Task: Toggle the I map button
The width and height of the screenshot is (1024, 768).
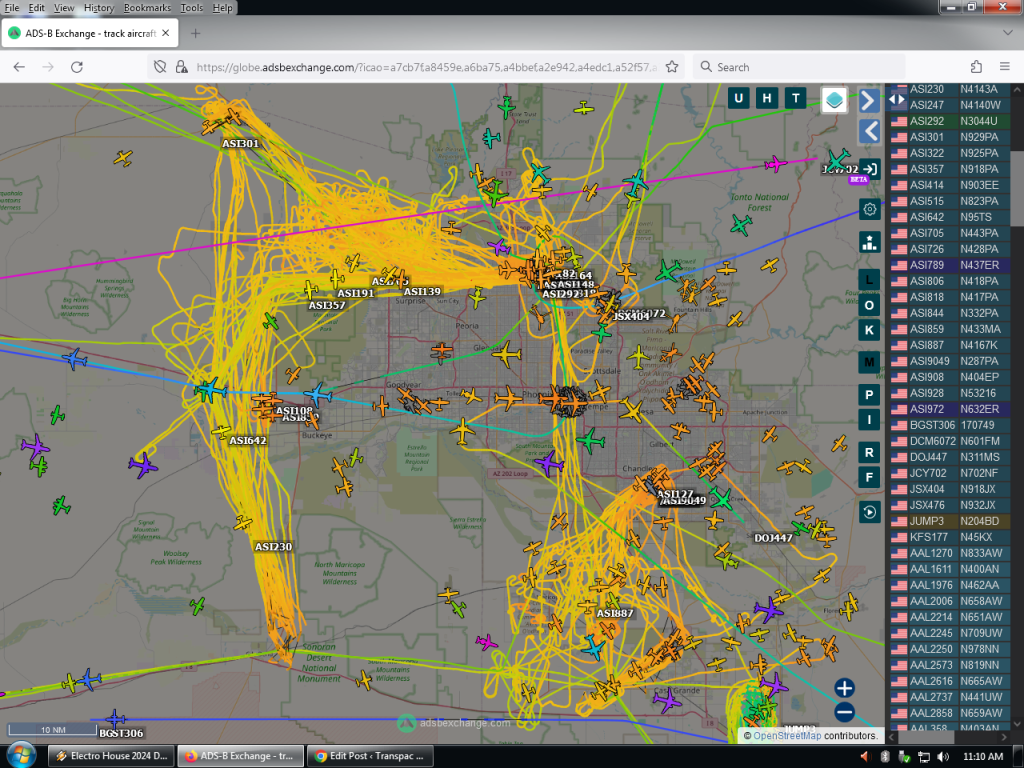Action: (x=869, y=420)
